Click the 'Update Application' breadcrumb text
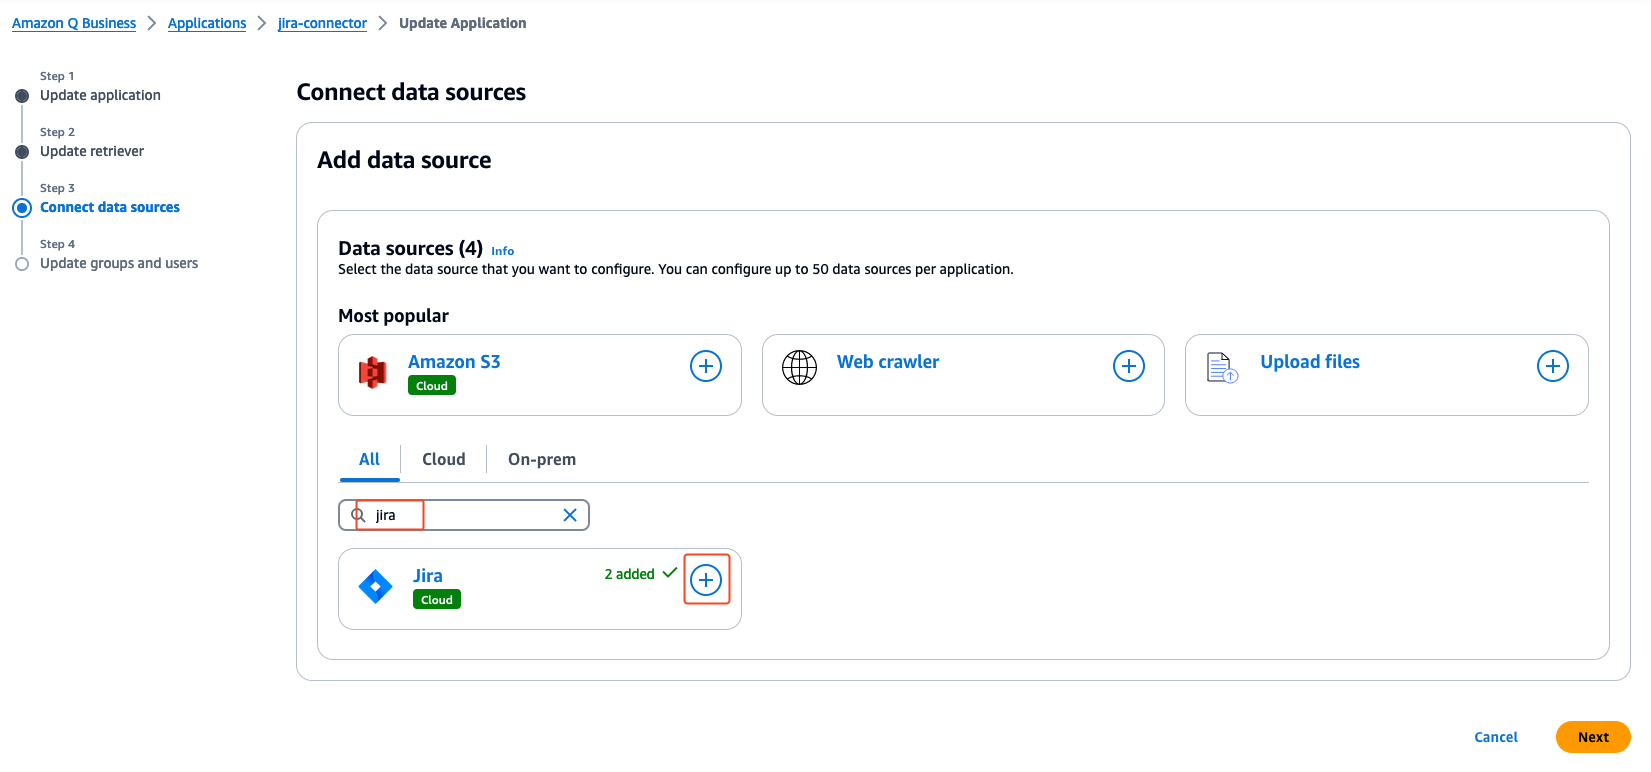 [462, 23]
